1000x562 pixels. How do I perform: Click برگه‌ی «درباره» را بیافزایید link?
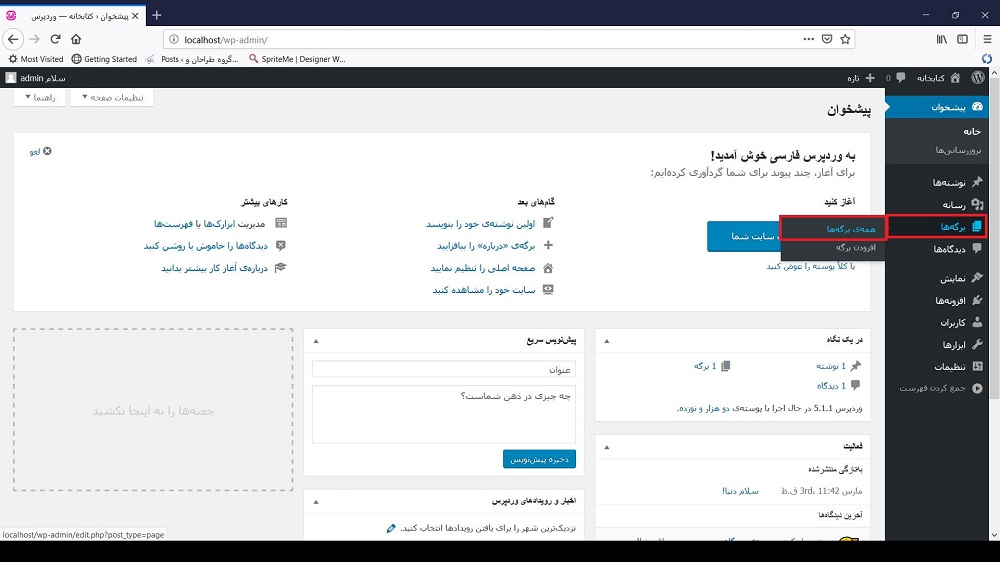[485, 246]
